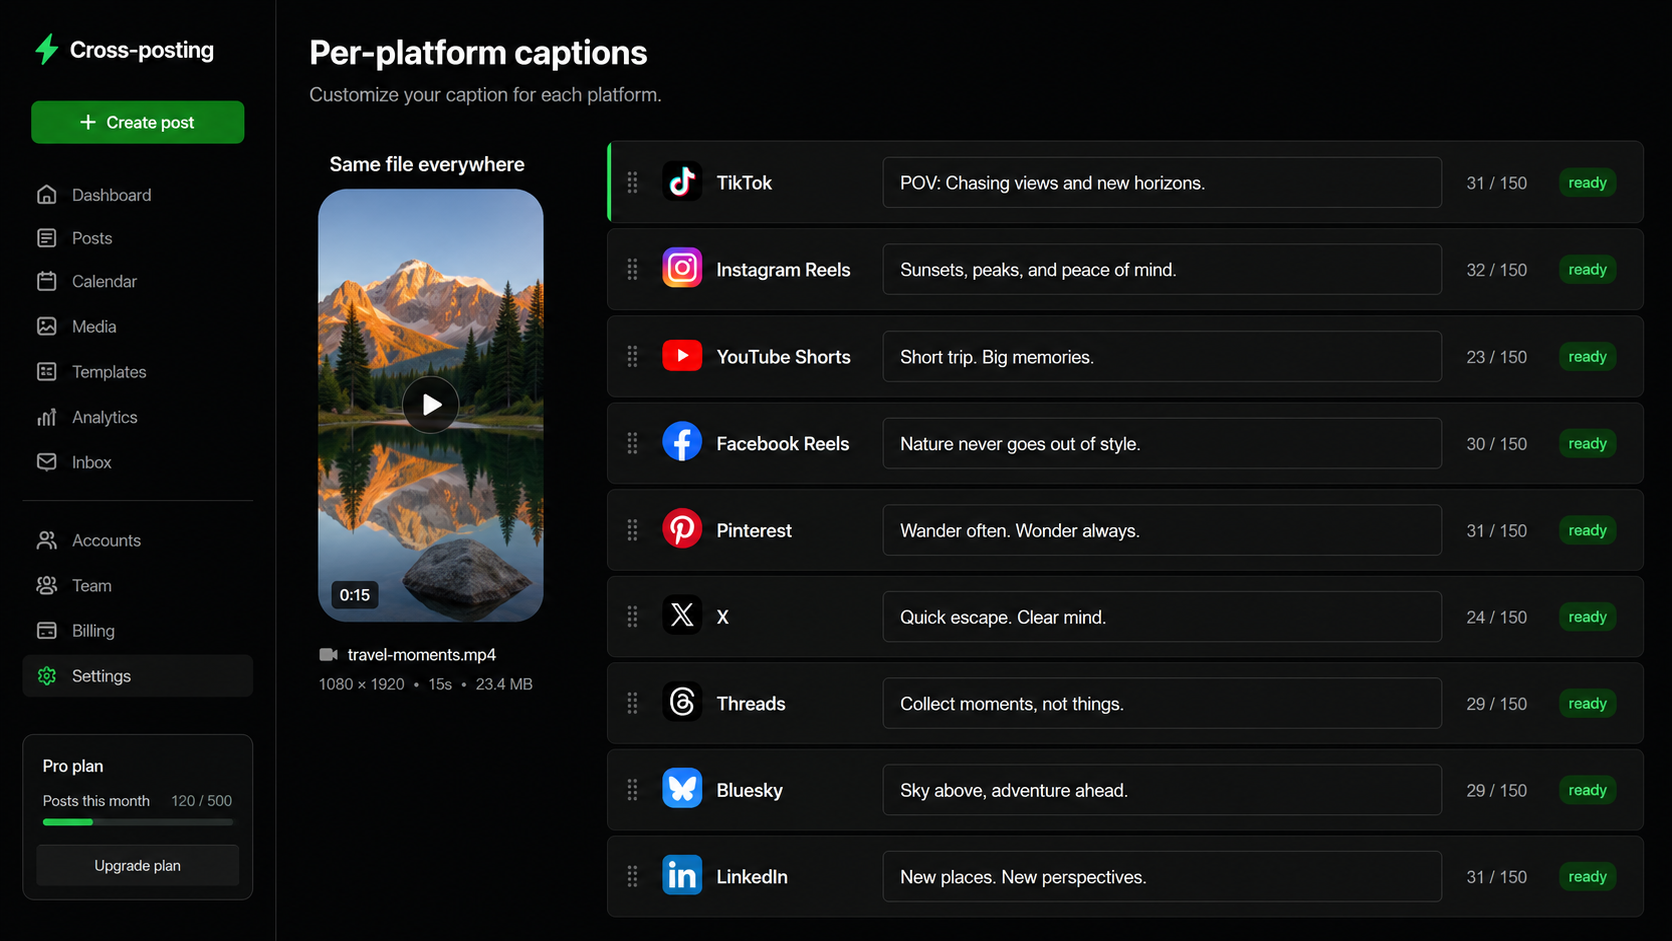Grab the Pinterest row drag handle
The image size is (1672, 941).
tap(632, 530)
